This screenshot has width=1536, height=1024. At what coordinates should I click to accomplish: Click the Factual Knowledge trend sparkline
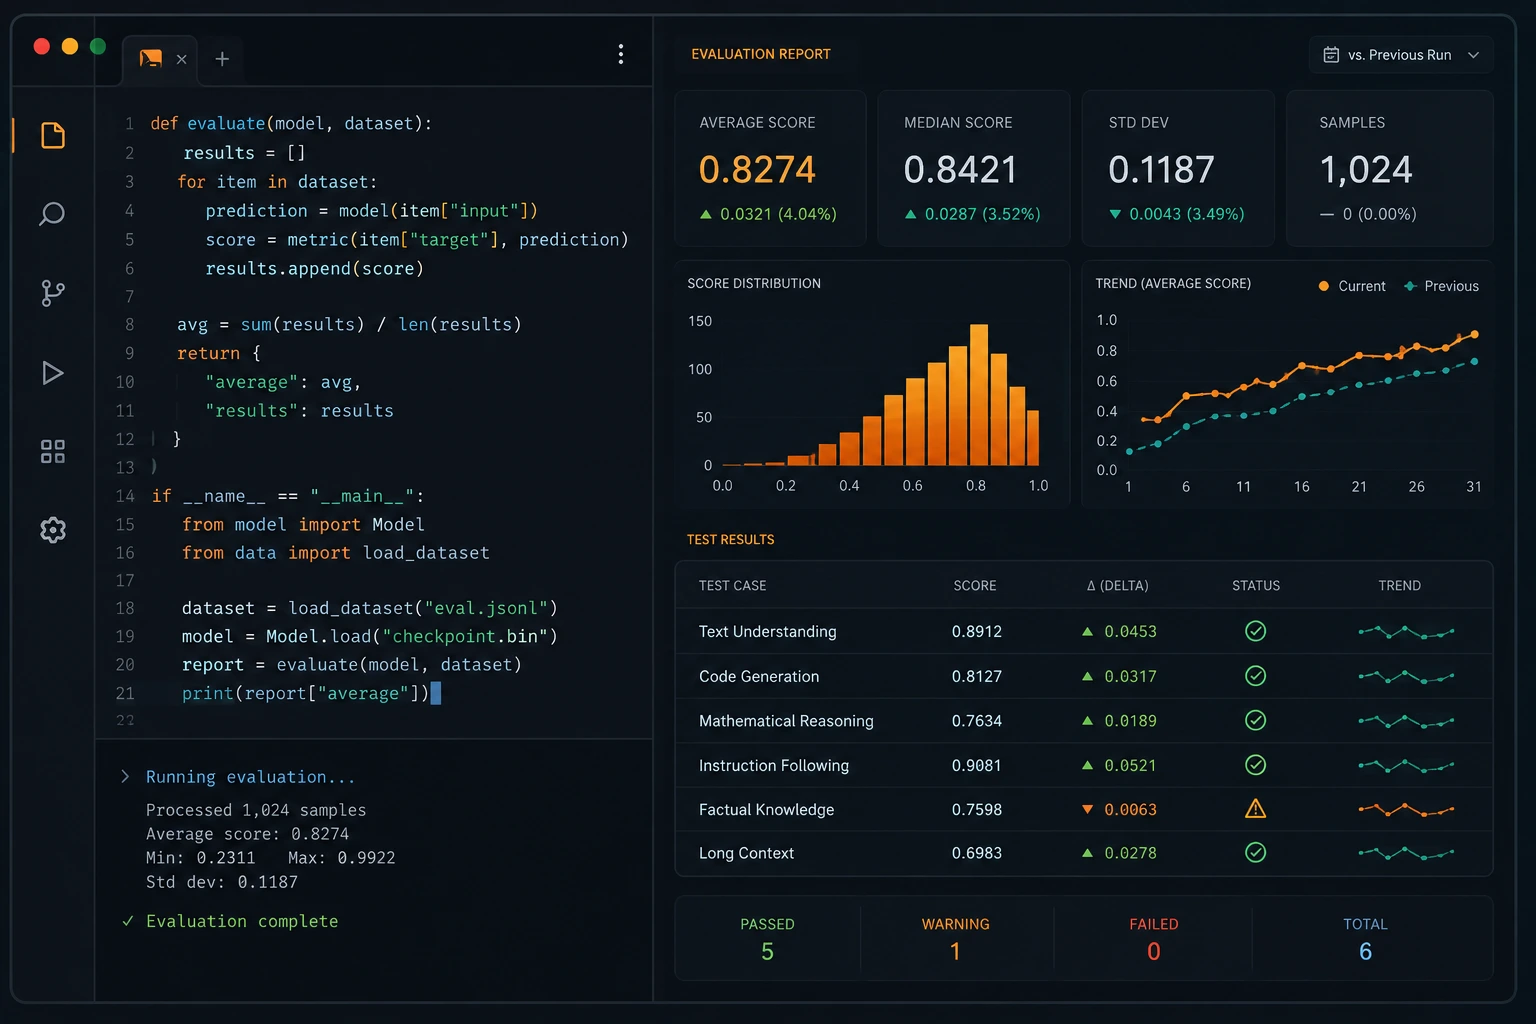(x=1406, y=809)
